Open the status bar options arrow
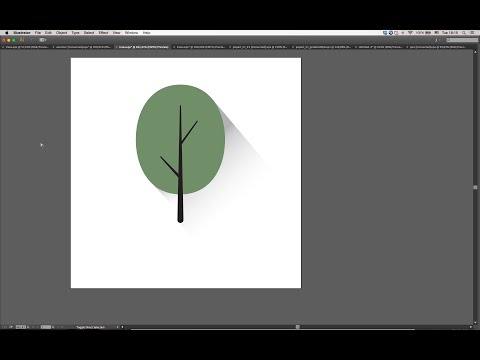480x360 pixels. click(117, 327)
